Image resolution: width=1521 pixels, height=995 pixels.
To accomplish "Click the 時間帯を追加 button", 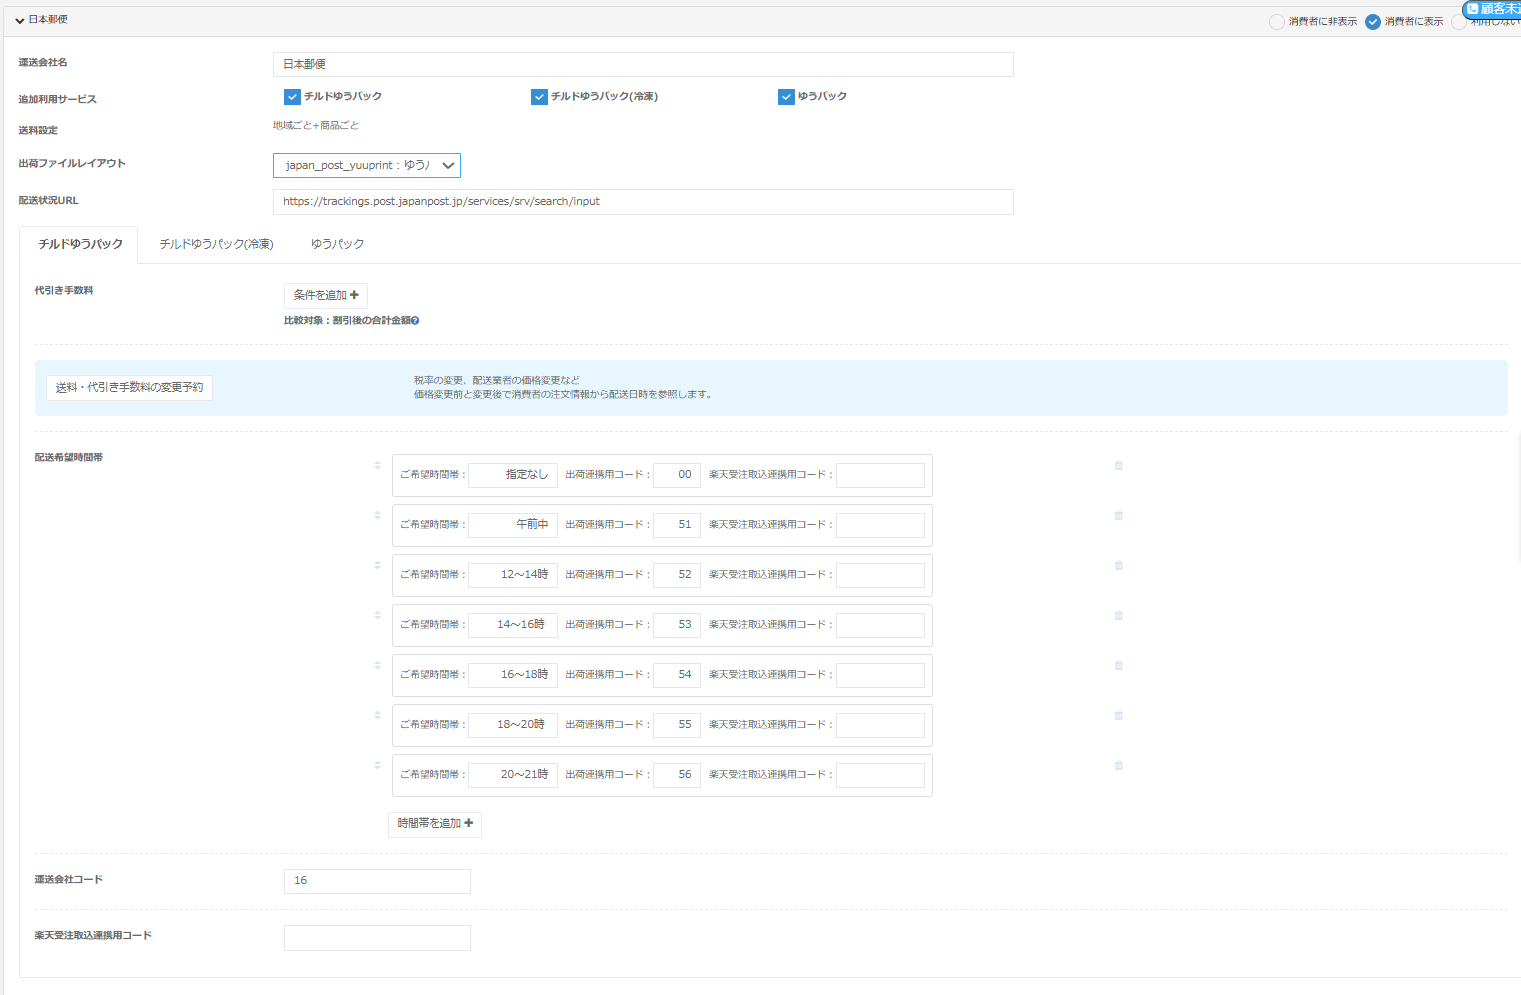I will pyautogui.click(x=434, y=824).
